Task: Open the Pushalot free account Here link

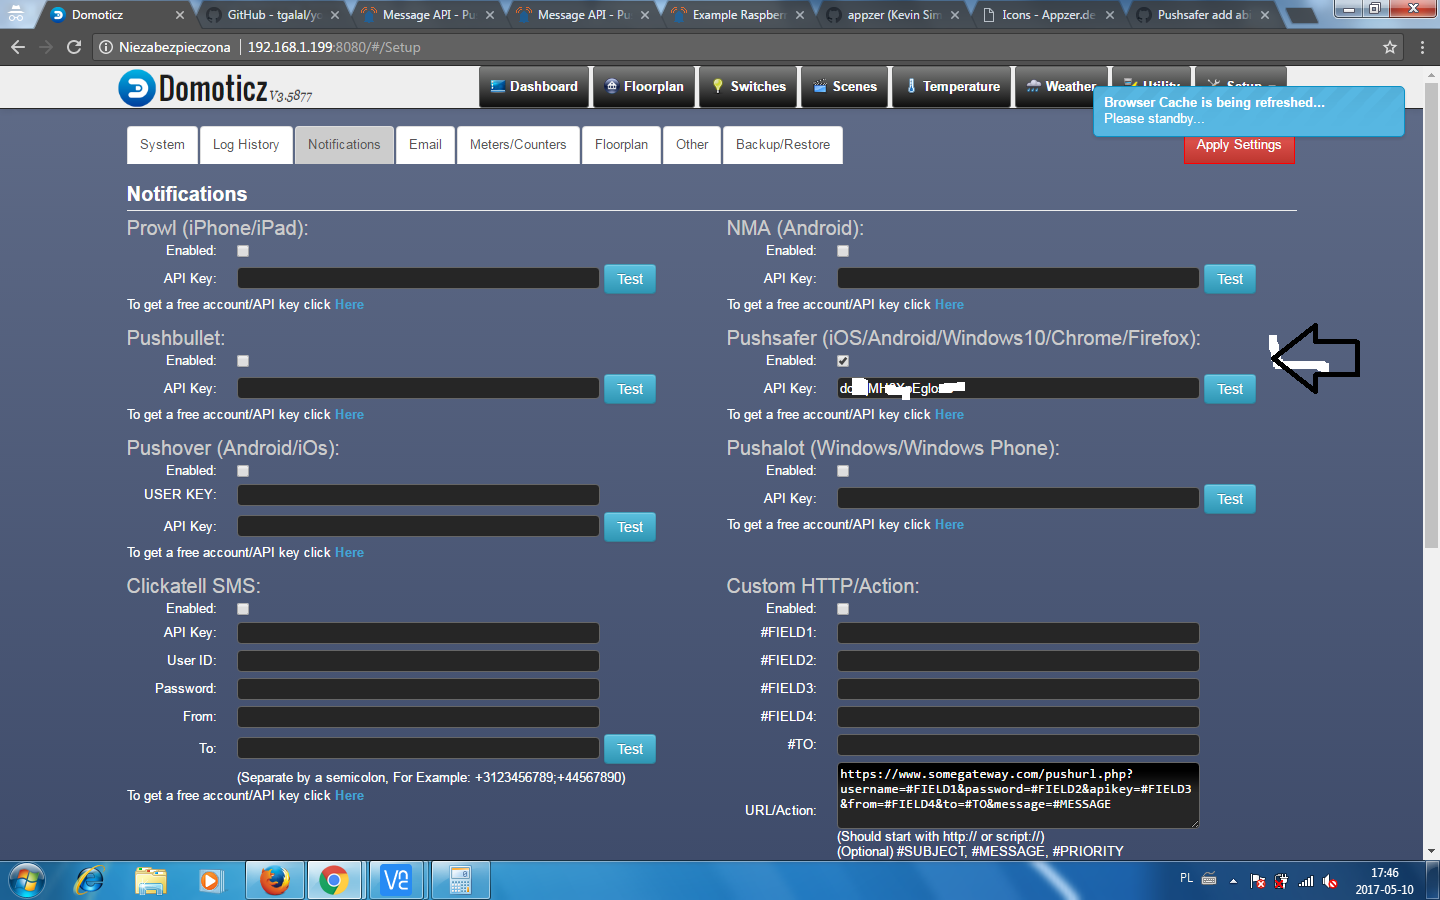Action: [x=949, y=525]
